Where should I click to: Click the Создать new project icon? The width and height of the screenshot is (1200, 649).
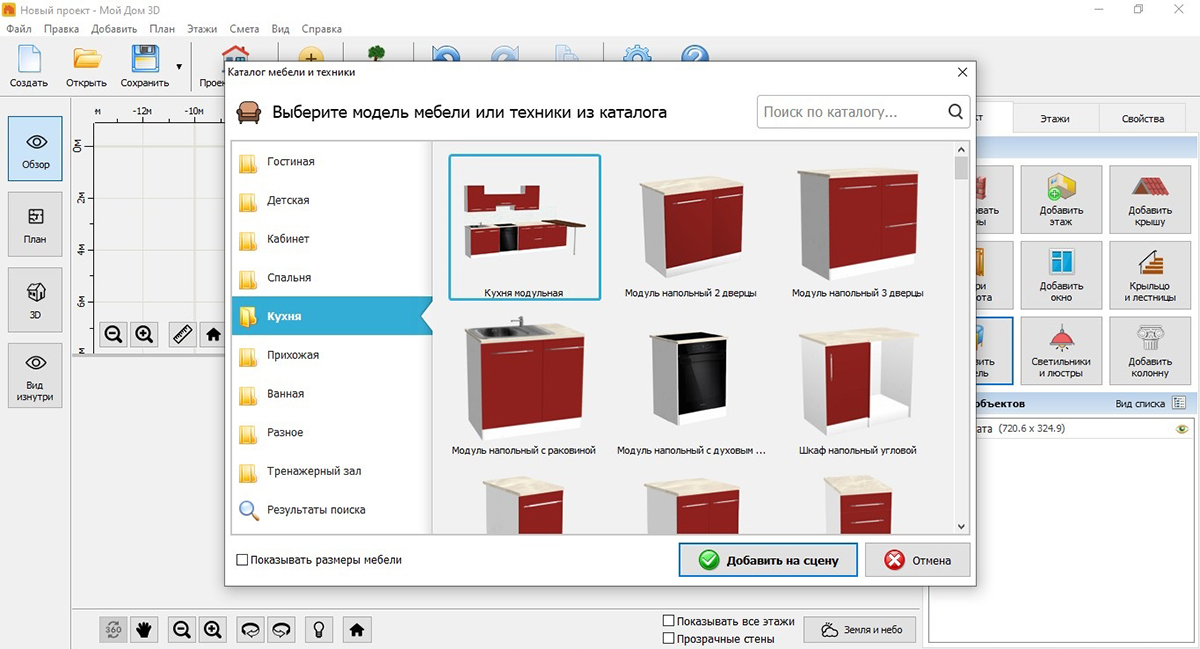(29, 66)
